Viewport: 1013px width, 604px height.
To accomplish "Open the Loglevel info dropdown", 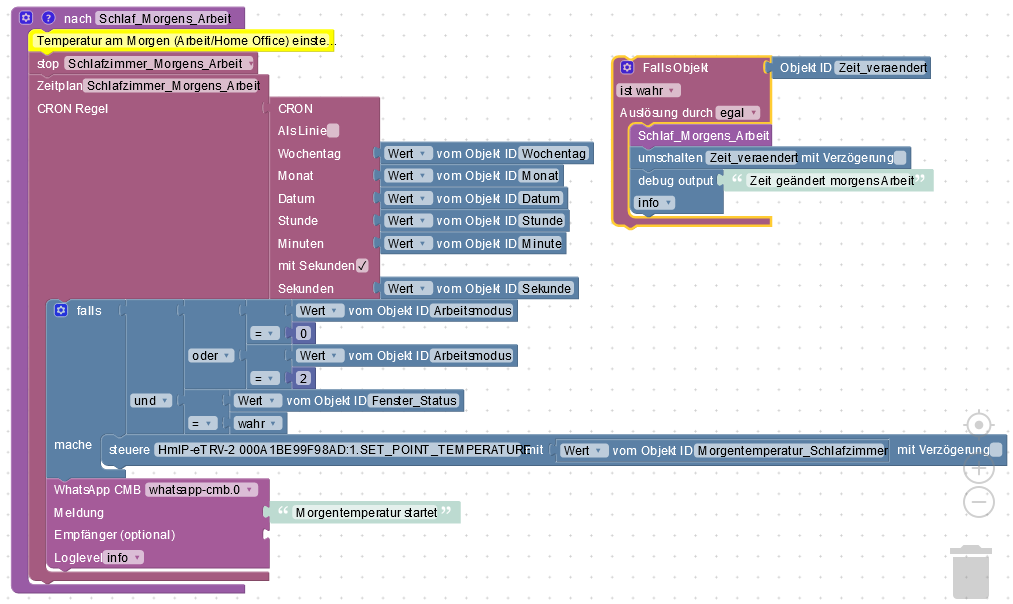I will pos(123,557).
